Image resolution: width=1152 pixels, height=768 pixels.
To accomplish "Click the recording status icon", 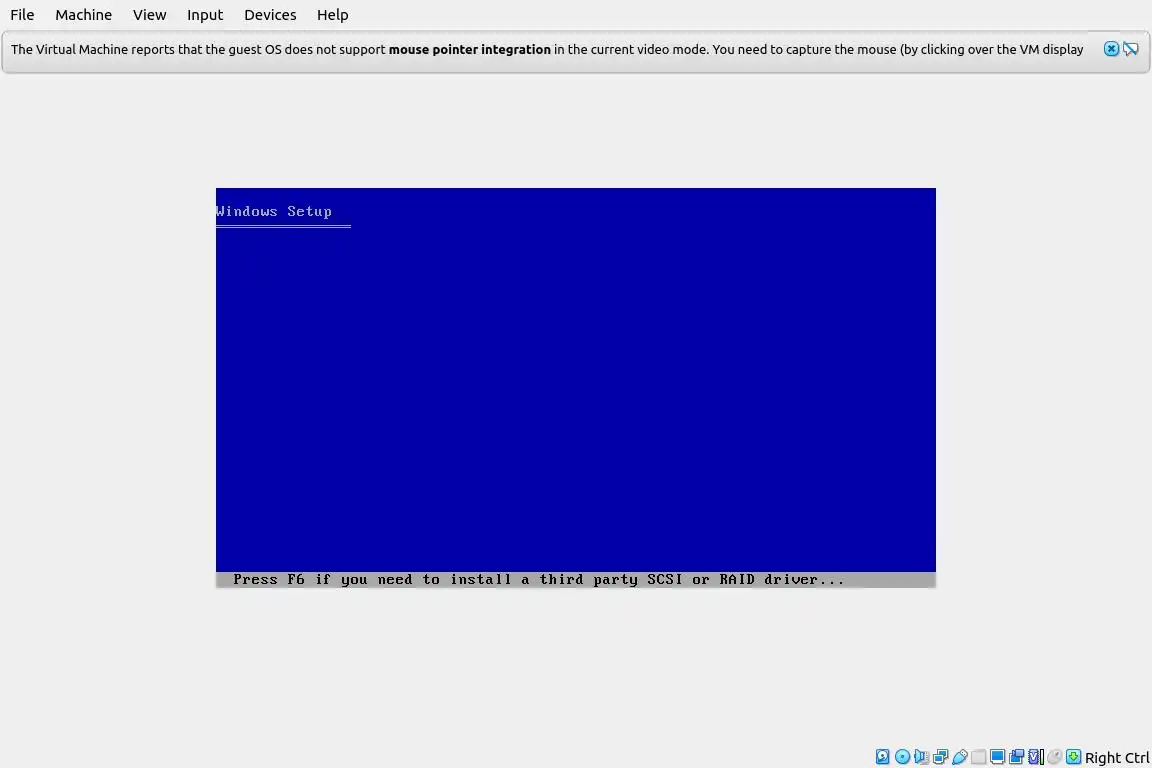I will (1017, 757).
